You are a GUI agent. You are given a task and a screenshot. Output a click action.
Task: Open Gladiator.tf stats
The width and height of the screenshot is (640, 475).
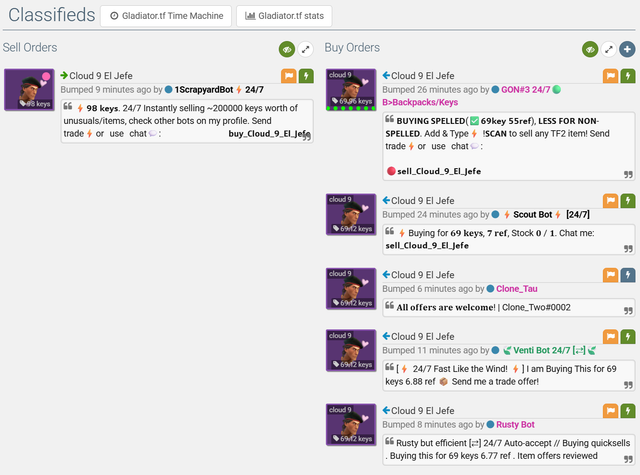(x=284, y=16)
